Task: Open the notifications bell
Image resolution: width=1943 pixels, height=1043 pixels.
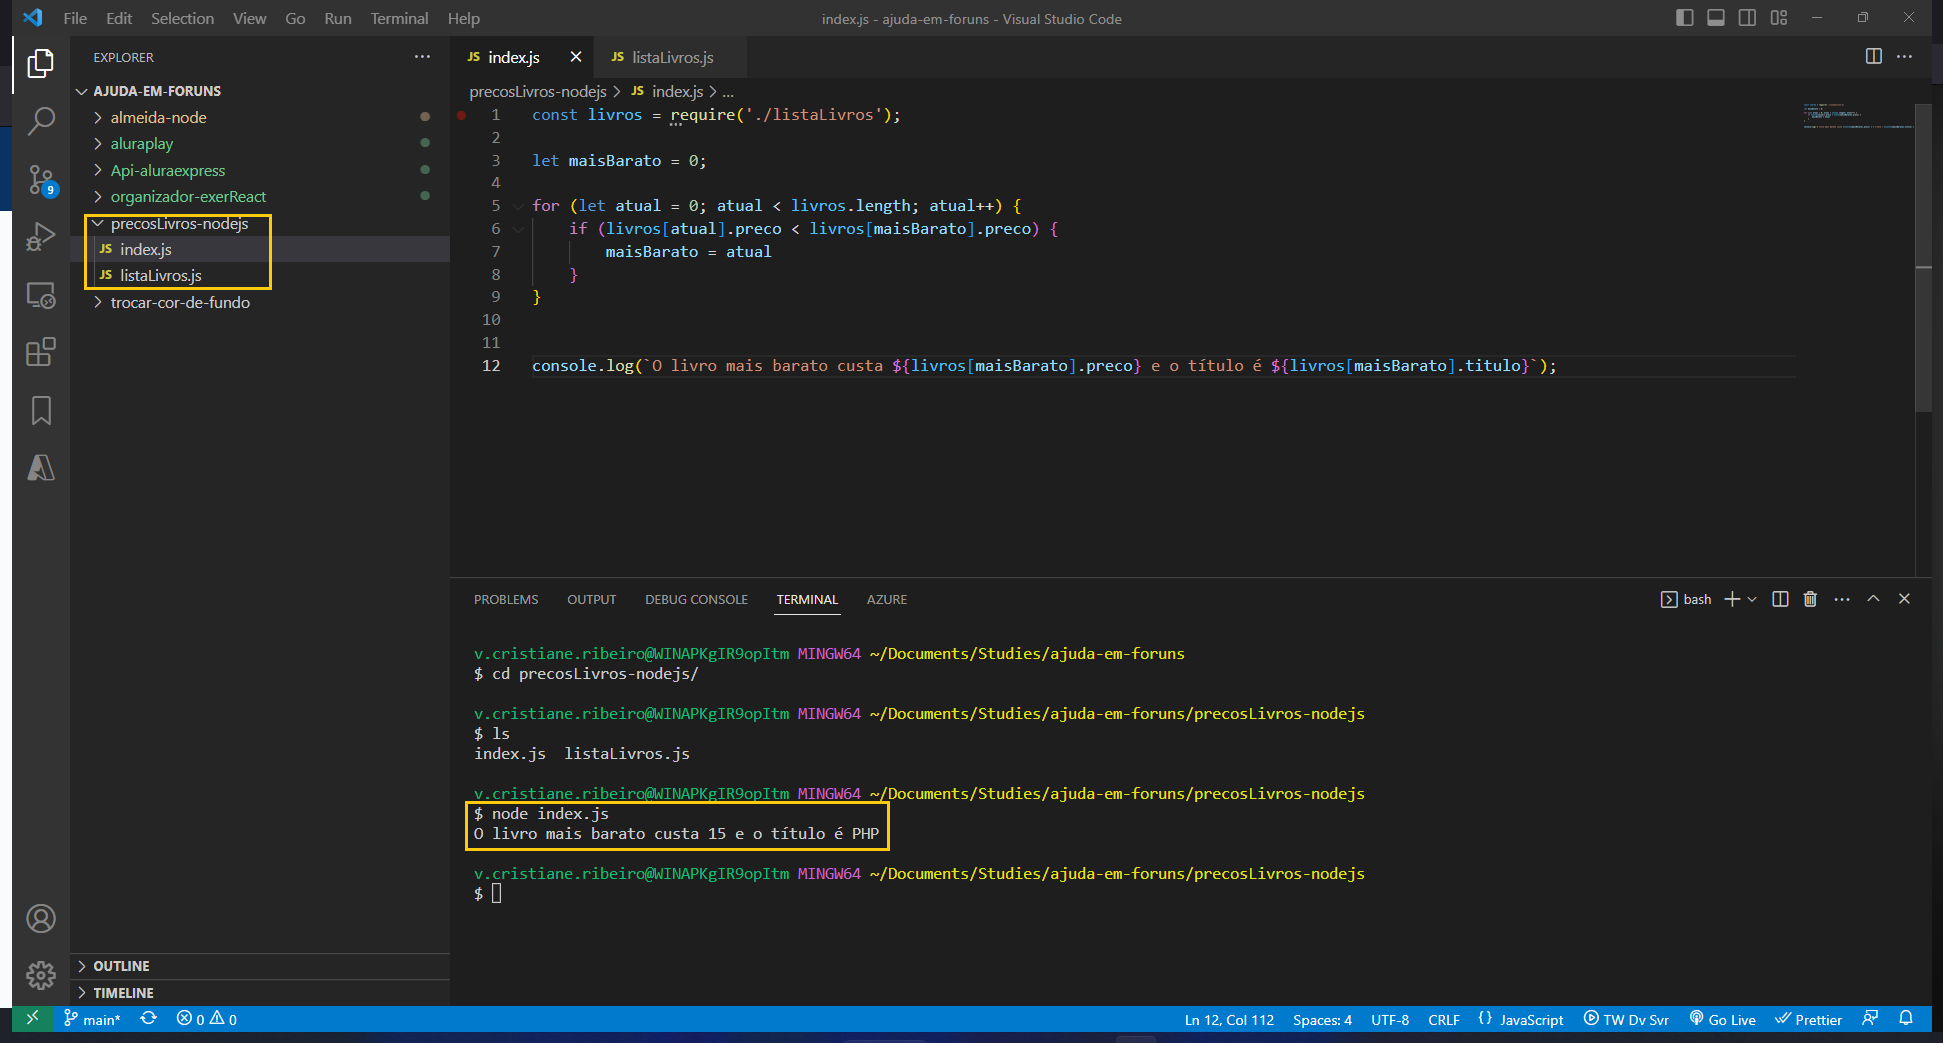Action: point(1906,1019)
